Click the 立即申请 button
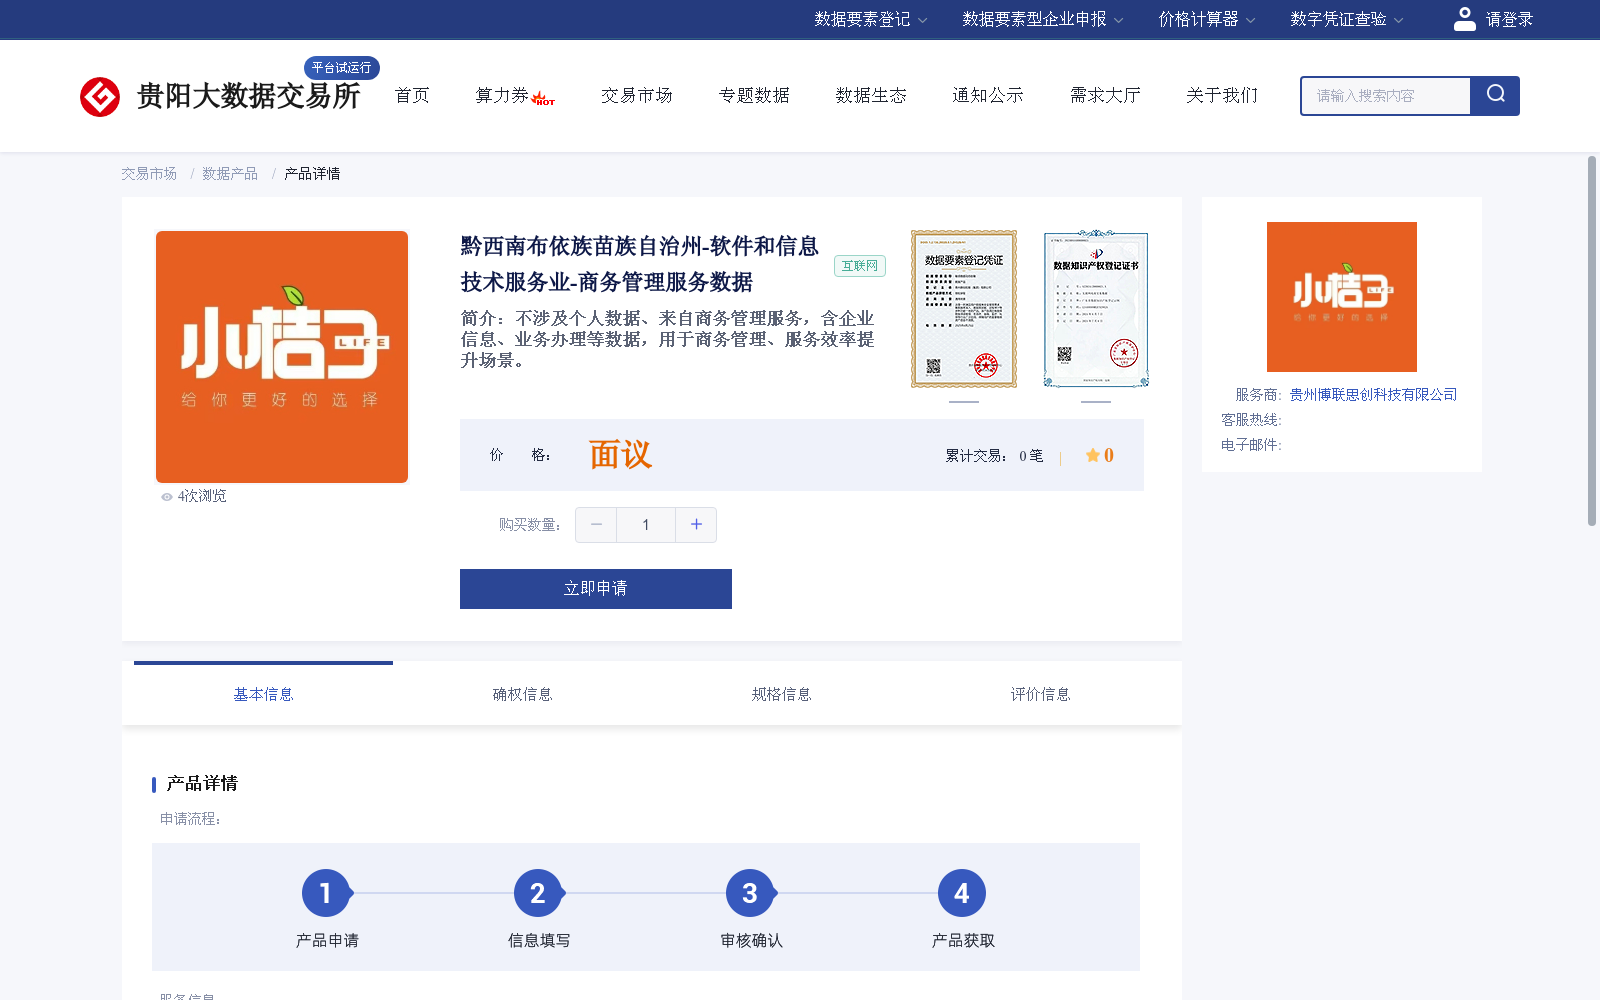1600x1000 pixels. tap(596, 589)
